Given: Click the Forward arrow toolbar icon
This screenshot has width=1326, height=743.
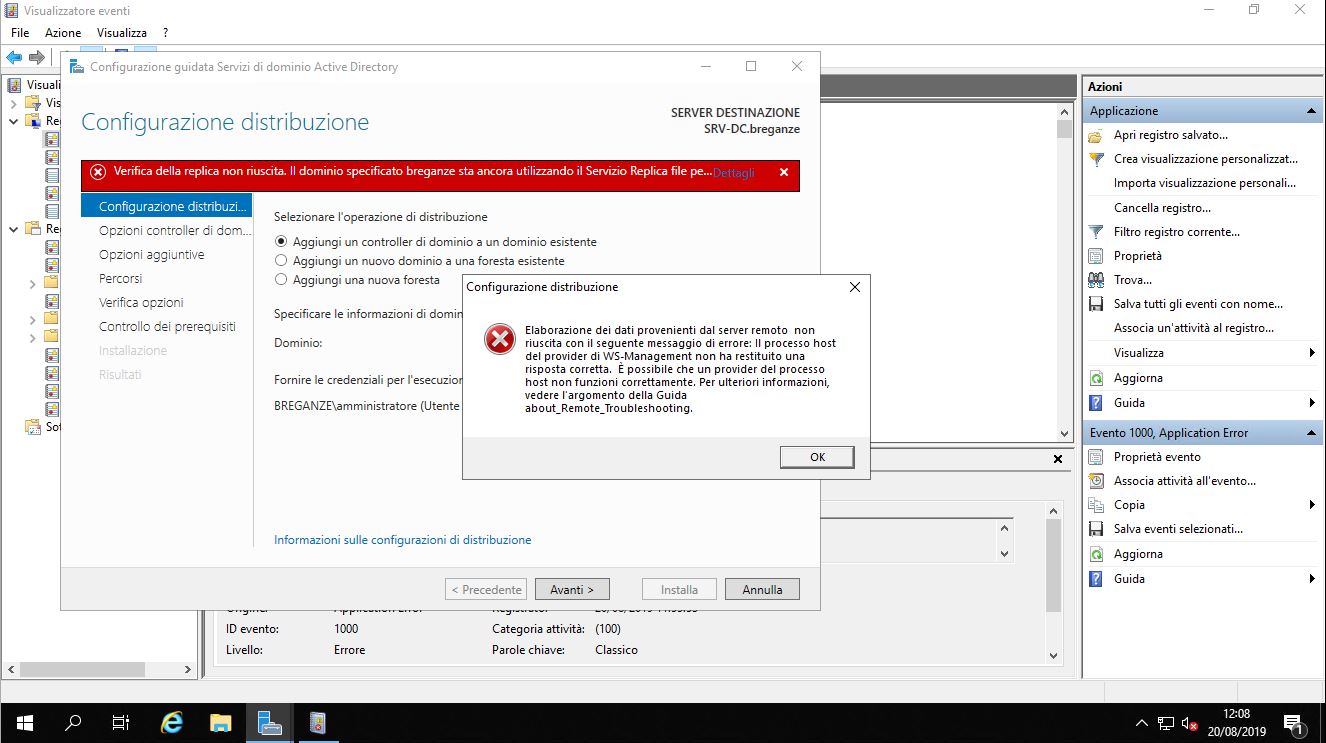Looking at the screenshot, I should (37, 58).
